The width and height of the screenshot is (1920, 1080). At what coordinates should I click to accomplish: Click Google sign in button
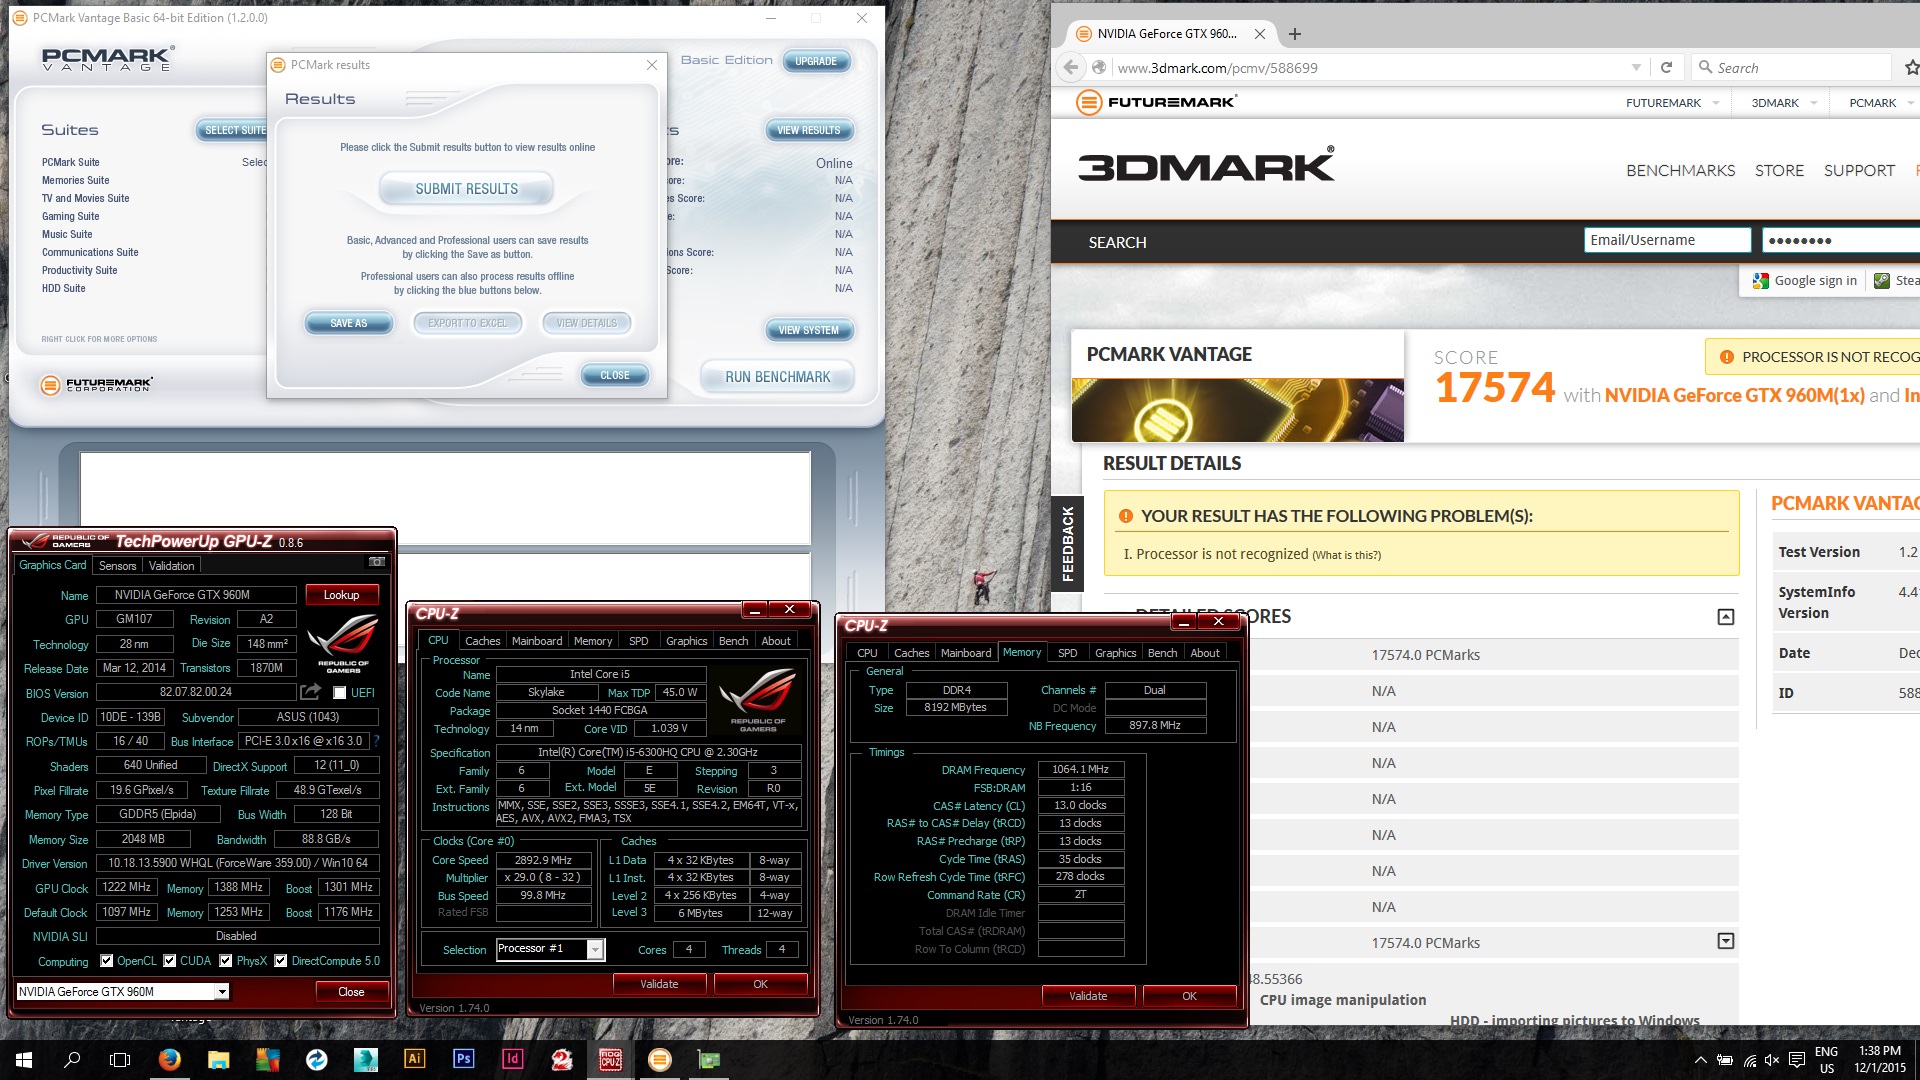pyautogui.click(x=1805, y=280)
